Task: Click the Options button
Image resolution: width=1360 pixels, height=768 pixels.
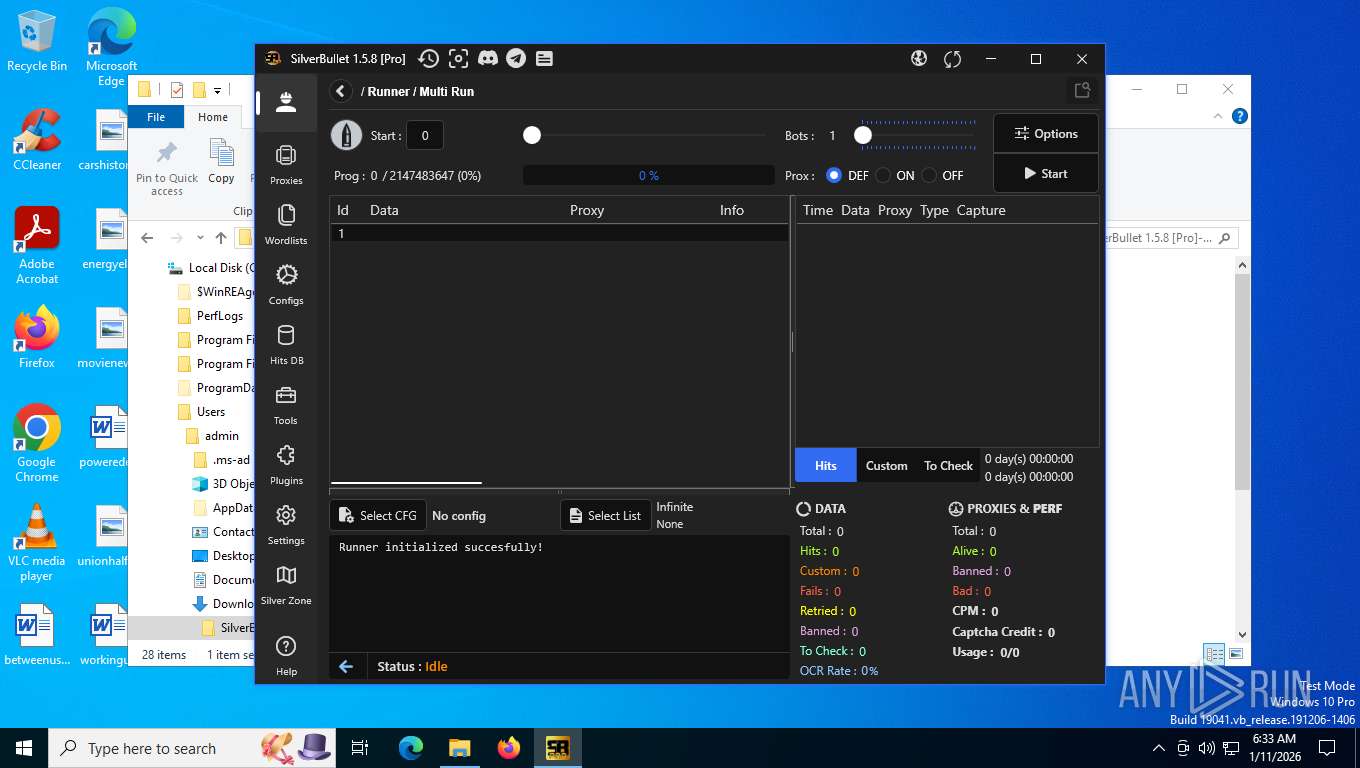Action: [x=1046, y=133]
